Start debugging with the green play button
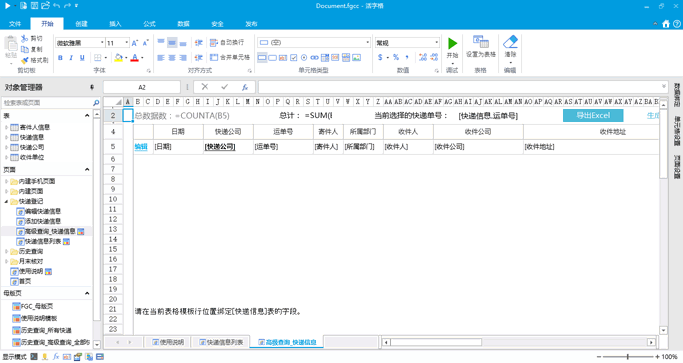 [452, 43]
